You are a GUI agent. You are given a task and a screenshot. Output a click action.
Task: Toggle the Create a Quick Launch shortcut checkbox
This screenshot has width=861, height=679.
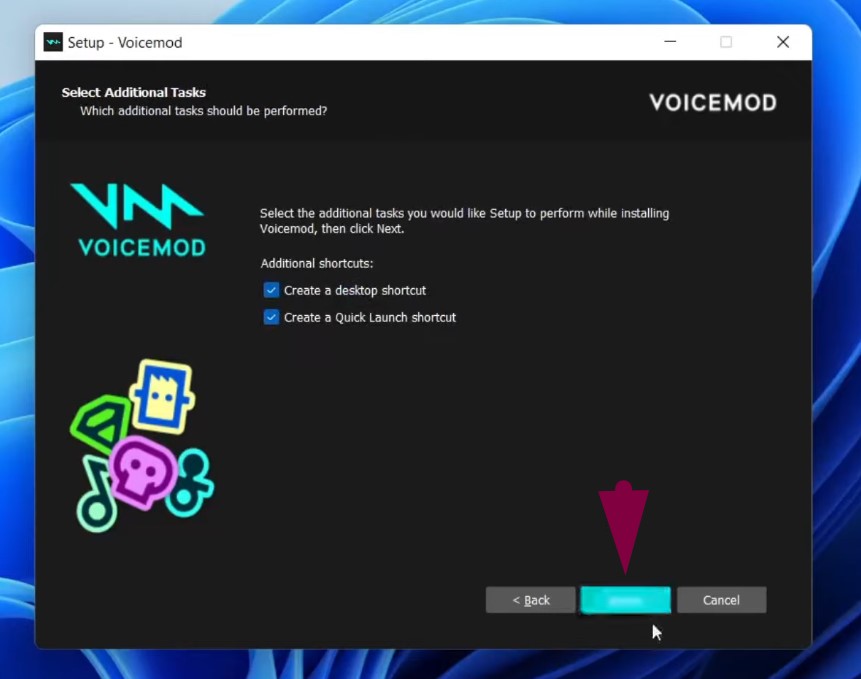point(271,317)
